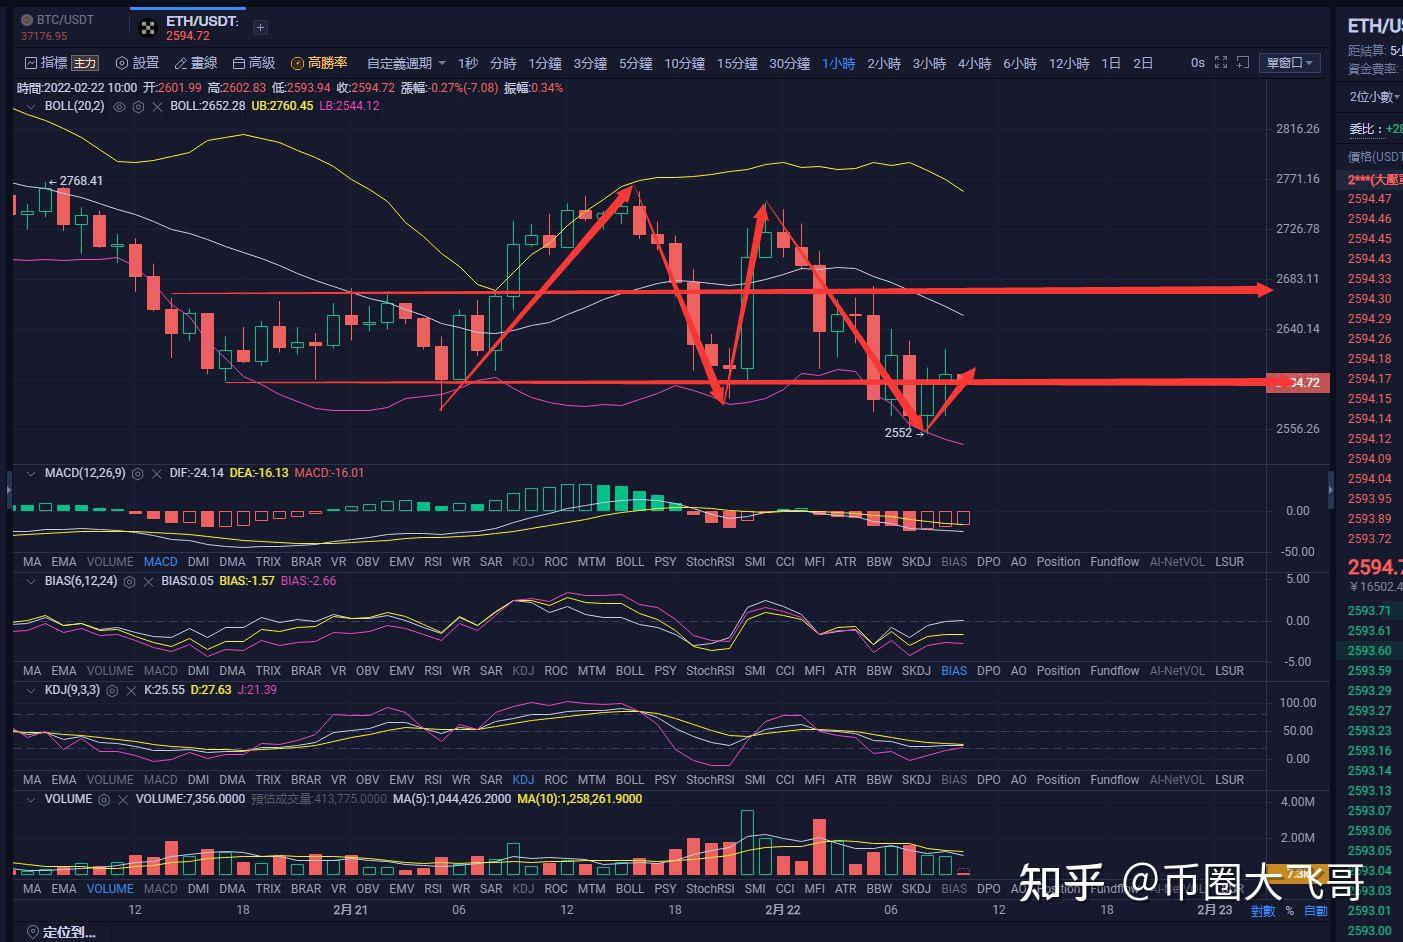This screenshot has height=942, width=1403.
Task: Select the 畫線 drawing pencil tool
Action: pos(180,63)
